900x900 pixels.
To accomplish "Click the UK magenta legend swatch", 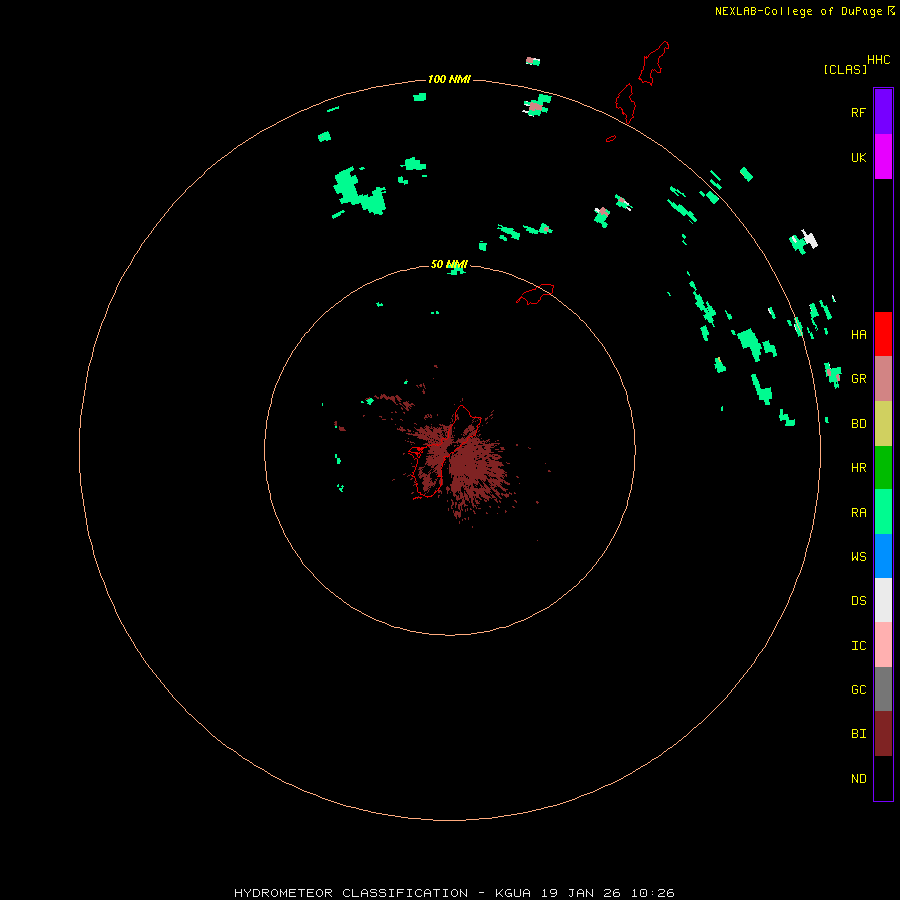I will tap(883, 156).
